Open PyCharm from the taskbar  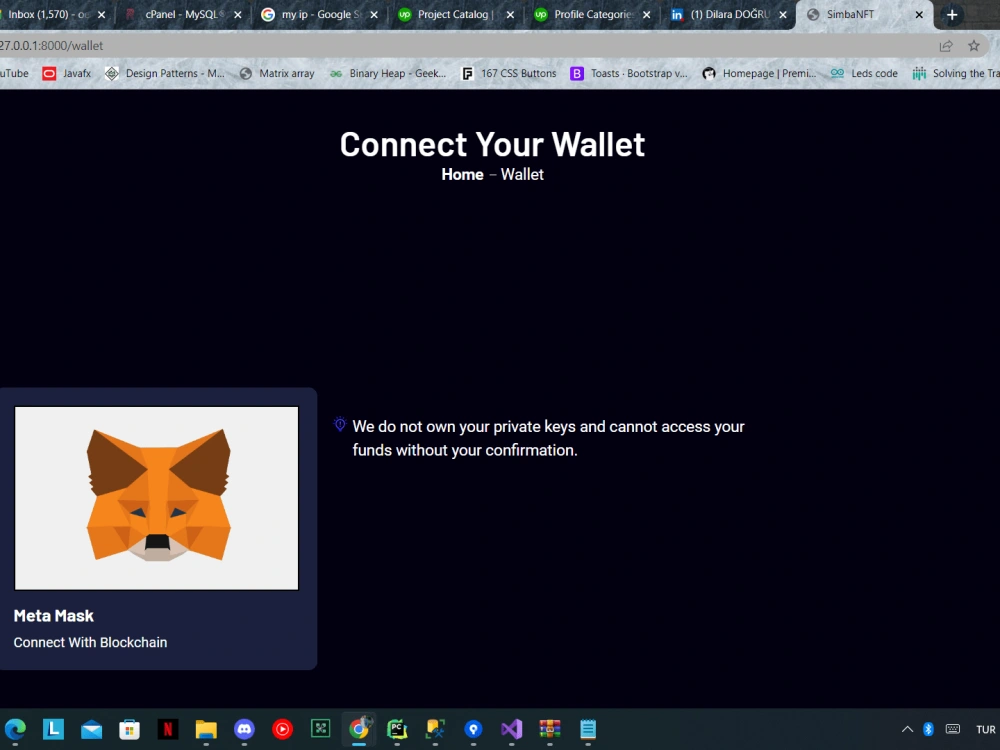pos(397,729)
